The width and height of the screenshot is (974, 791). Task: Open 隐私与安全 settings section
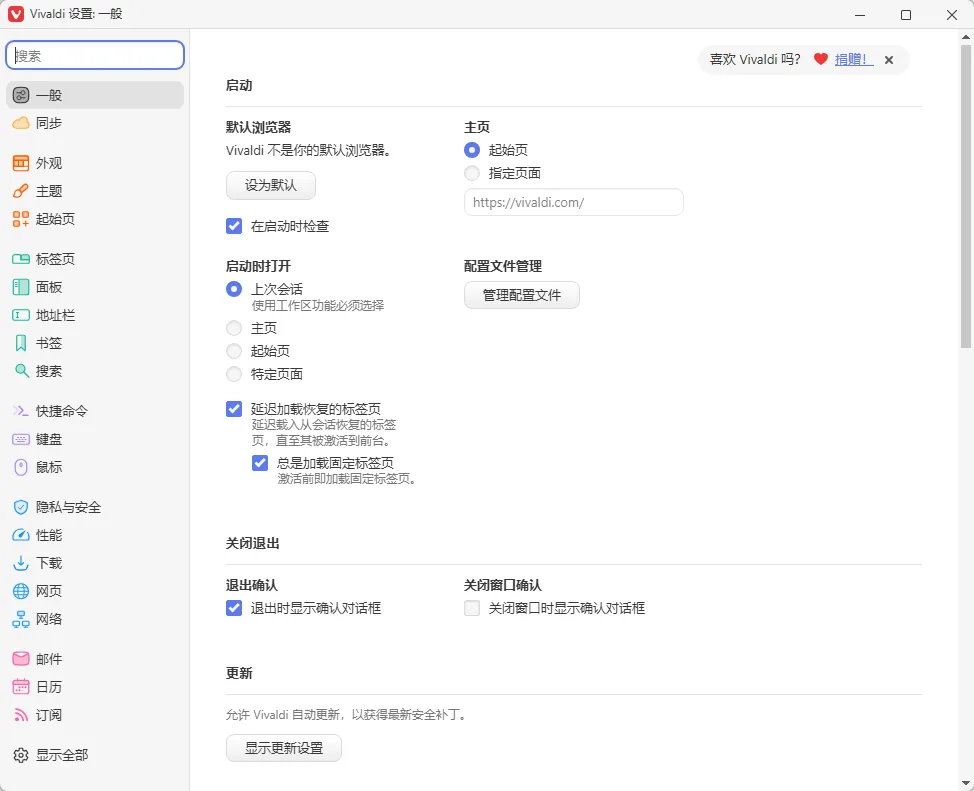click(95, 507)
